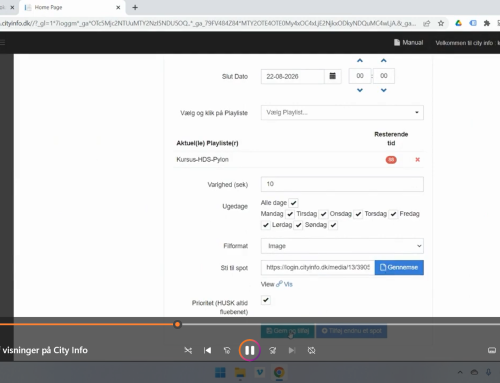Open the cast to device icon
Screen dimensions: 500x383
[492, 350]
